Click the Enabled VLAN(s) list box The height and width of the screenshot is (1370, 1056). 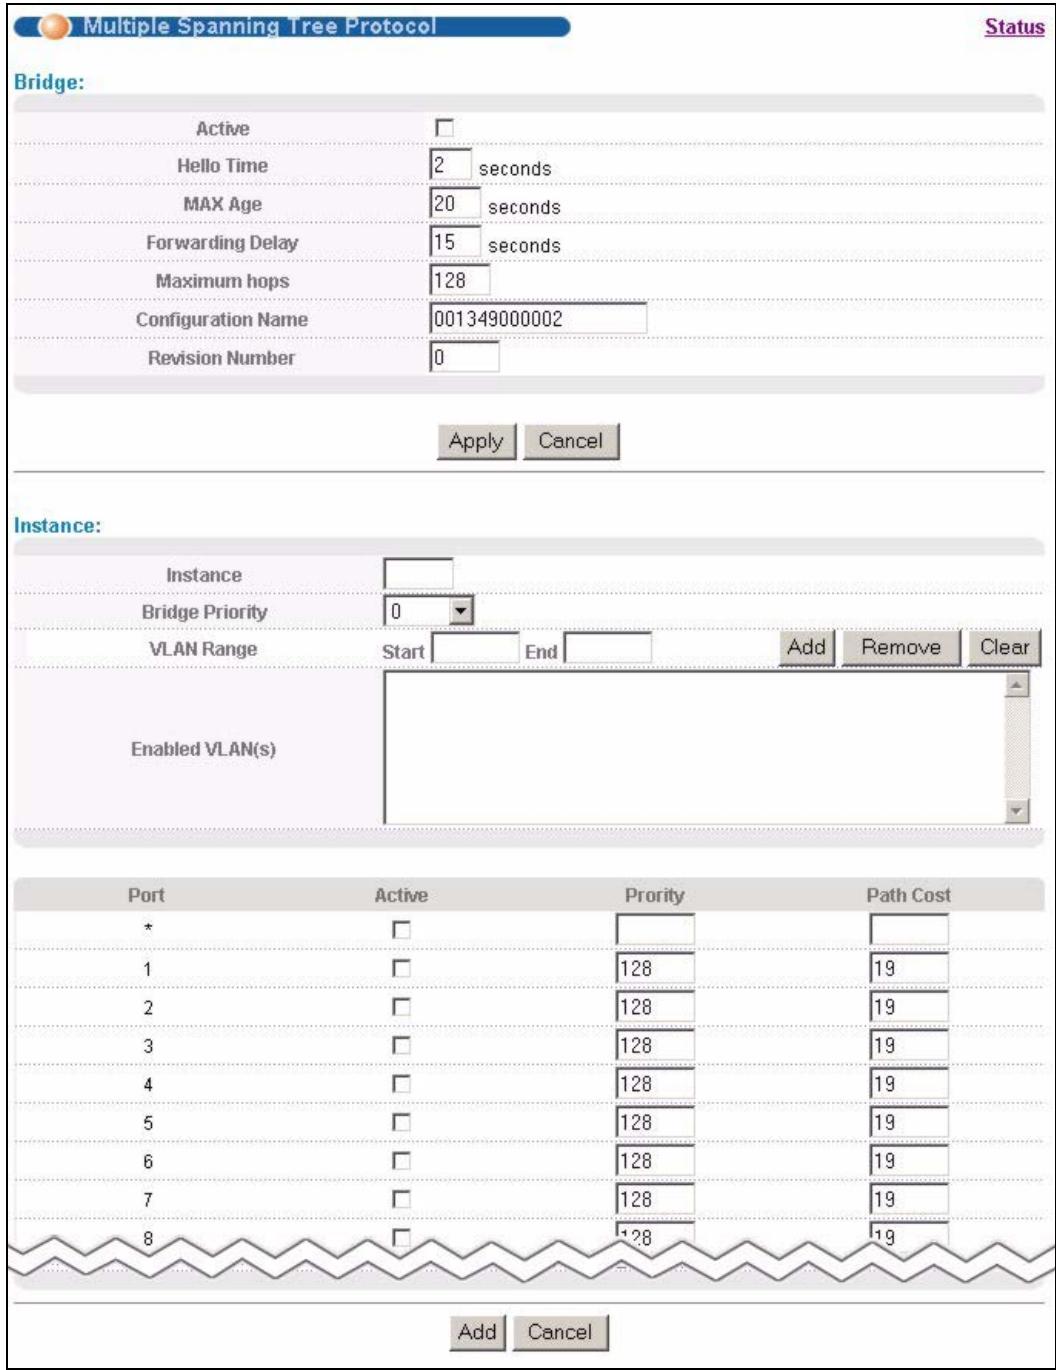[707, 748]
